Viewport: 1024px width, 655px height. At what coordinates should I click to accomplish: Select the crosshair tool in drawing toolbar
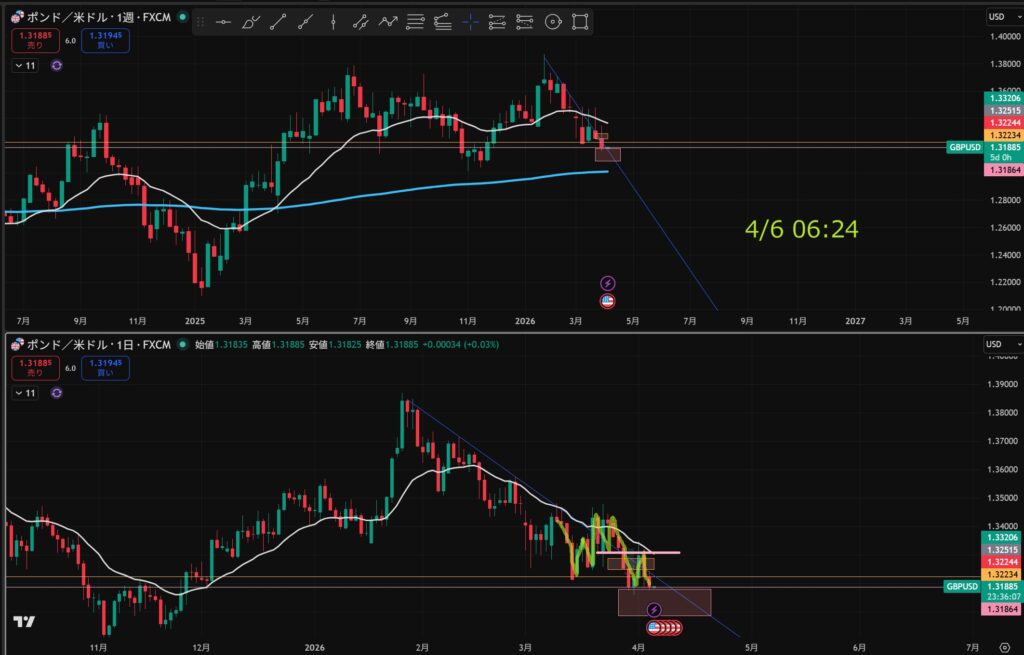point(470,21)
